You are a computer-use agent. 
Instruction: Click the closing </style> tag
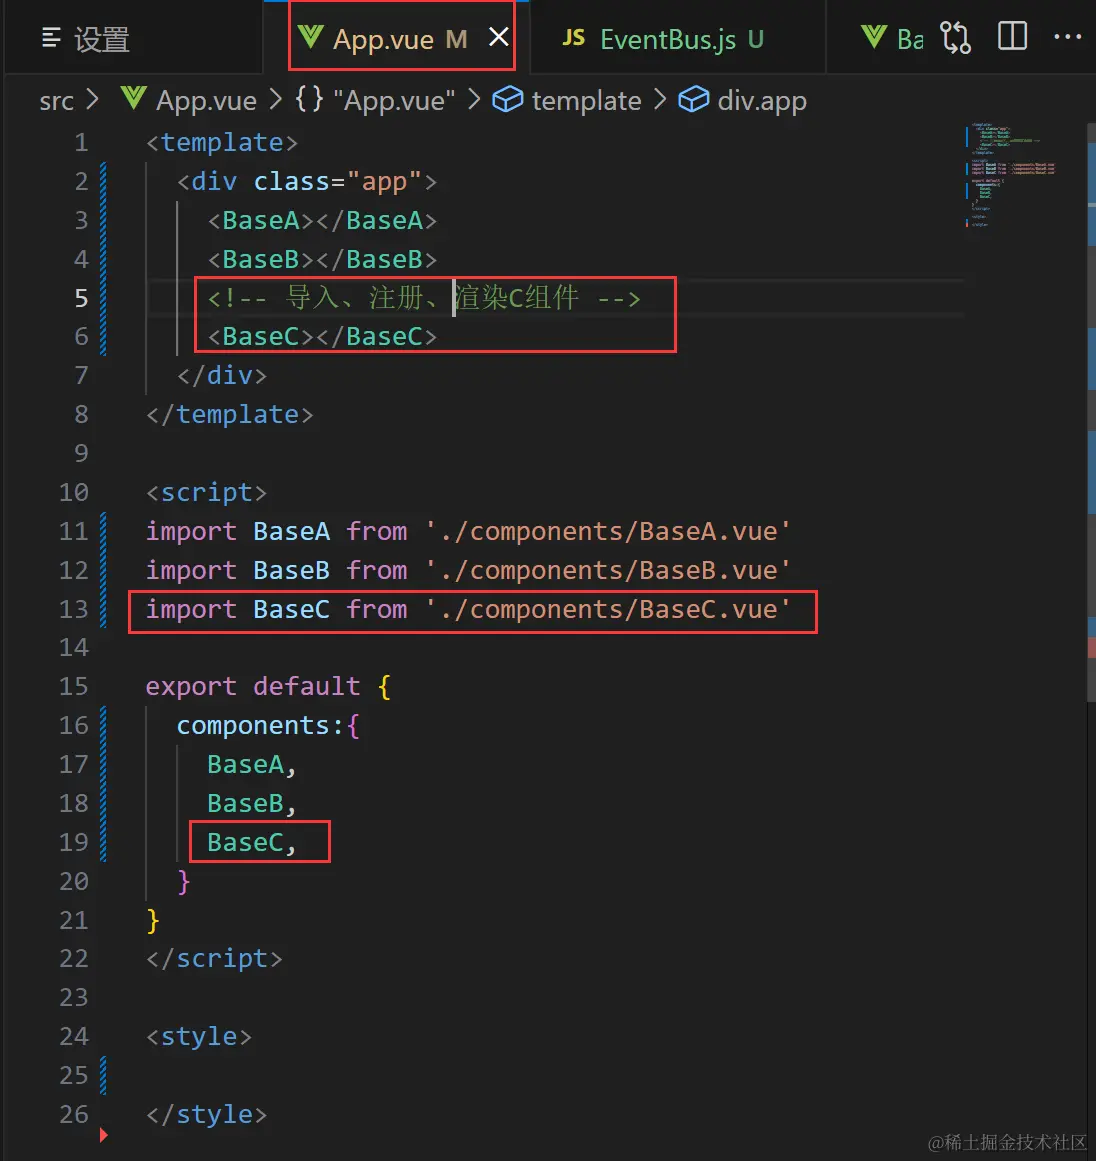(x=207, y=1114)
